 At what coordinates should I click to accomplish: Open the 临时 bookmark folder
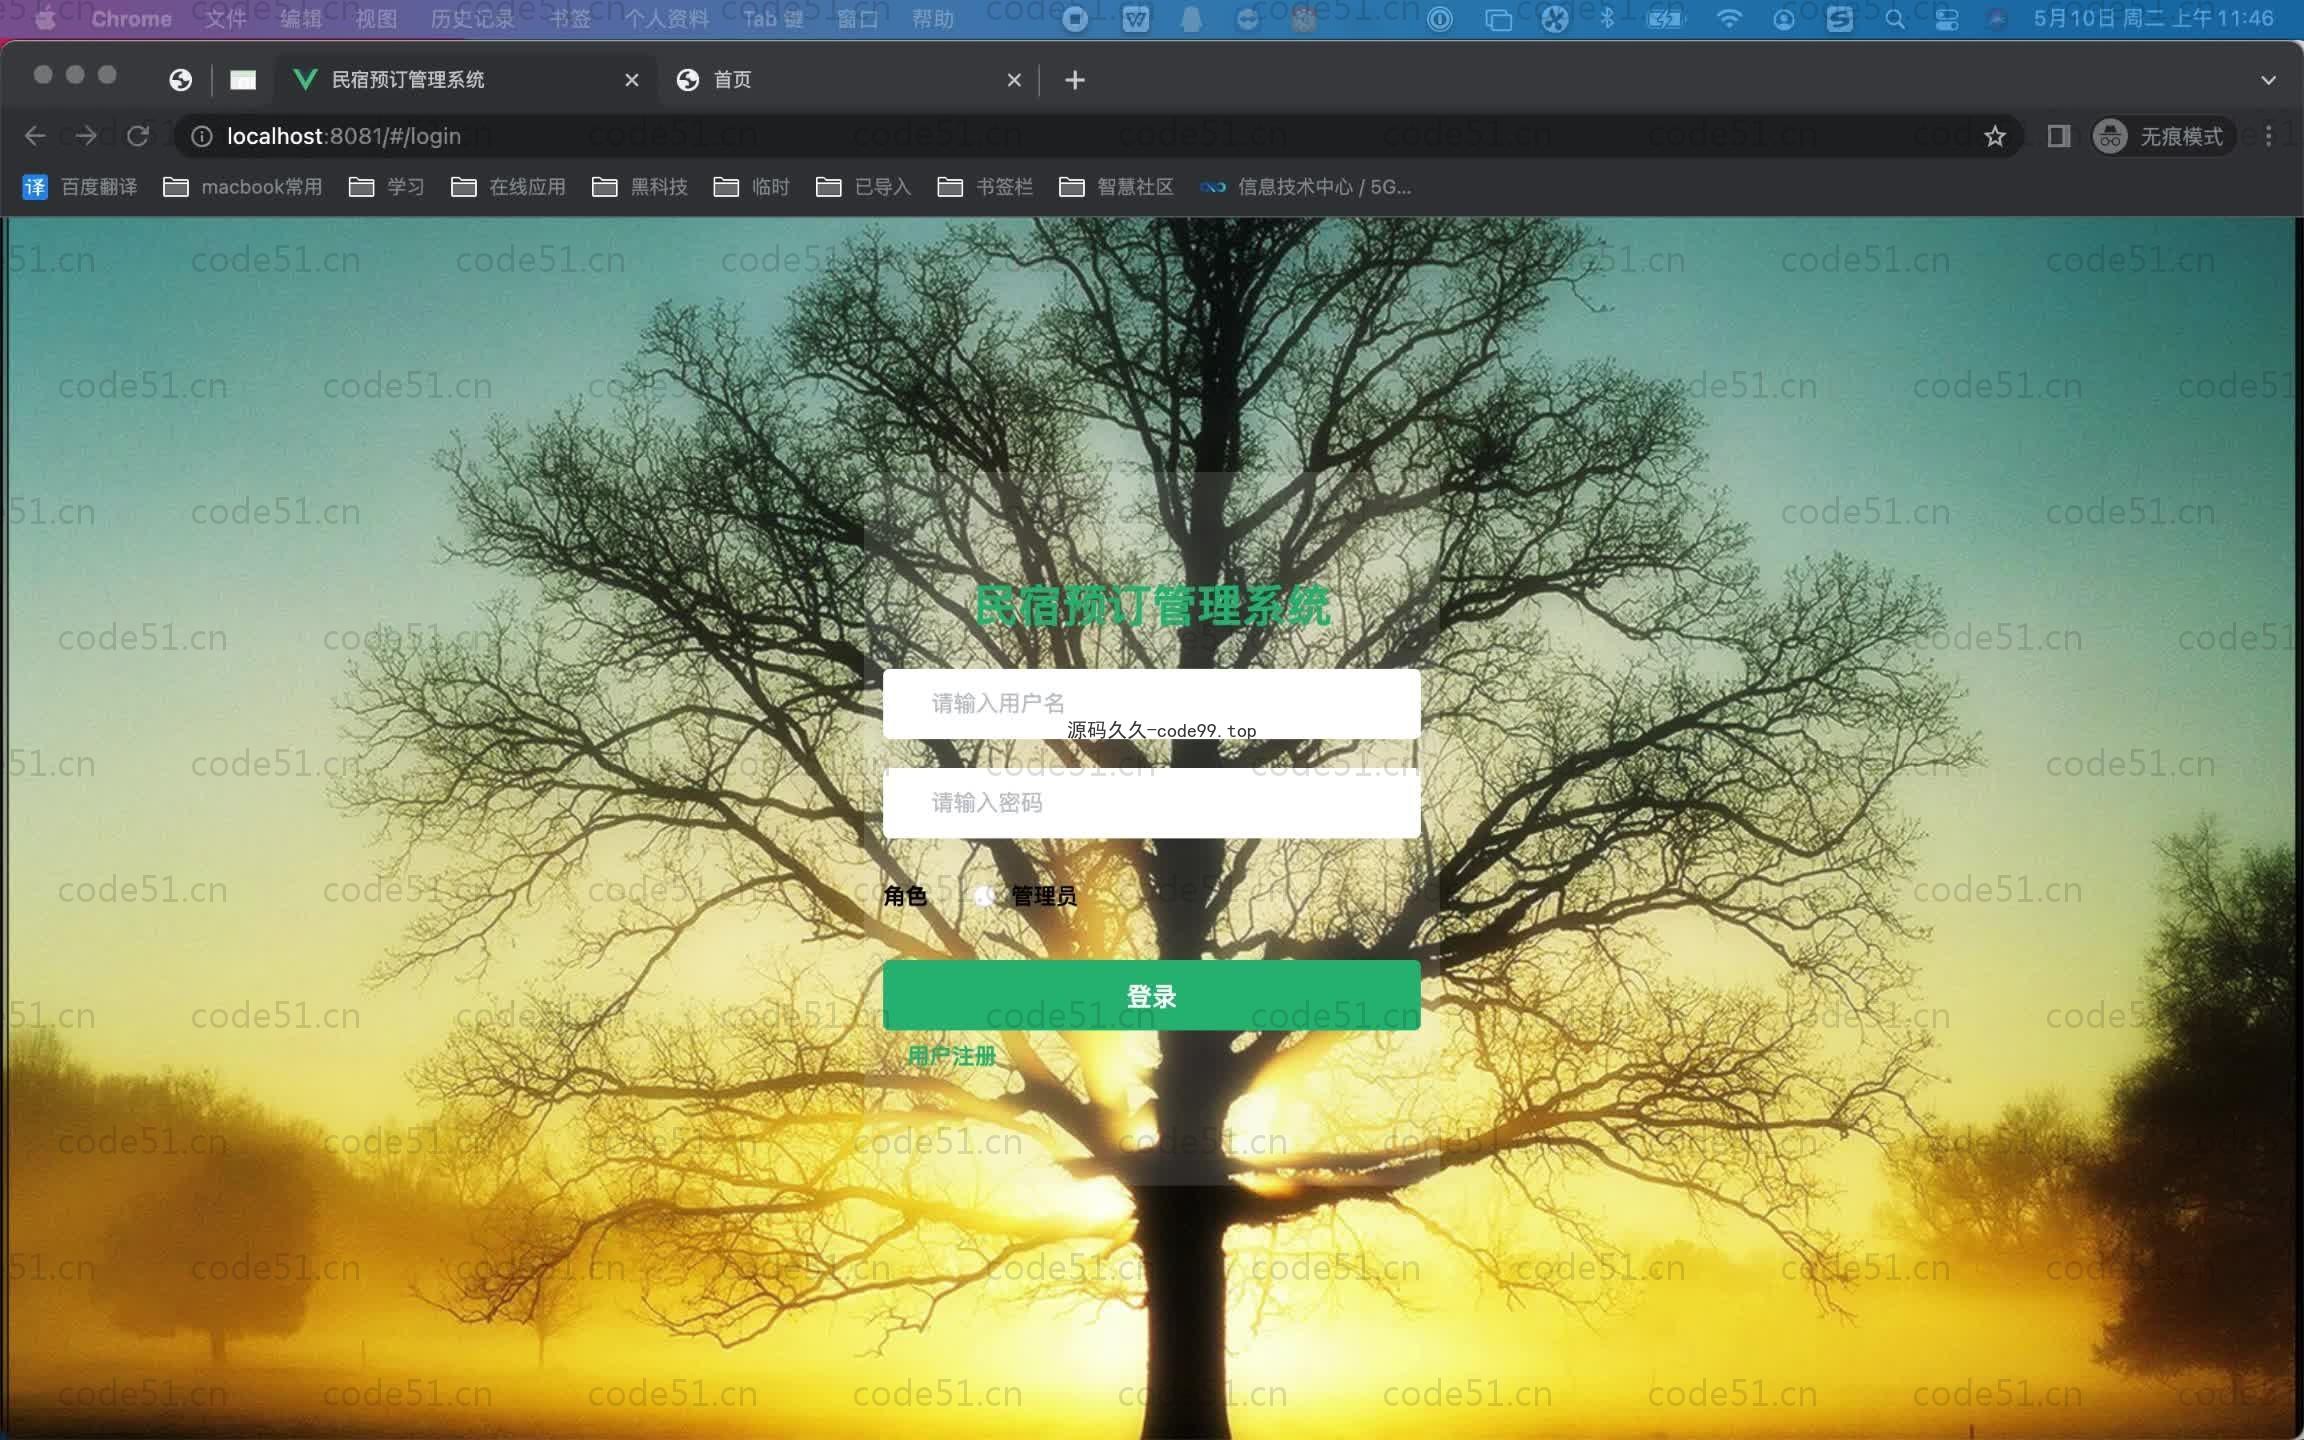coord(752,187)
